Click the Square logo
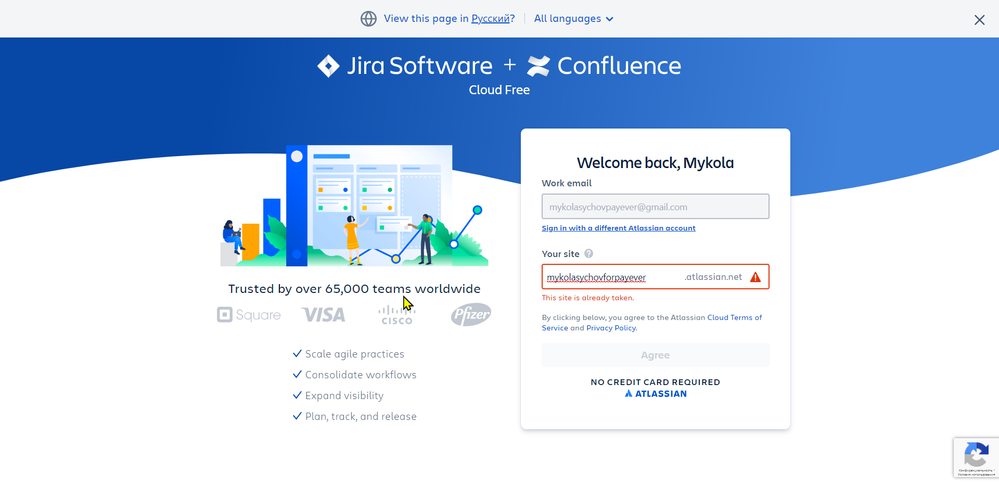The height and width of the screenshot is (486, 999). [x=248, y=315]
